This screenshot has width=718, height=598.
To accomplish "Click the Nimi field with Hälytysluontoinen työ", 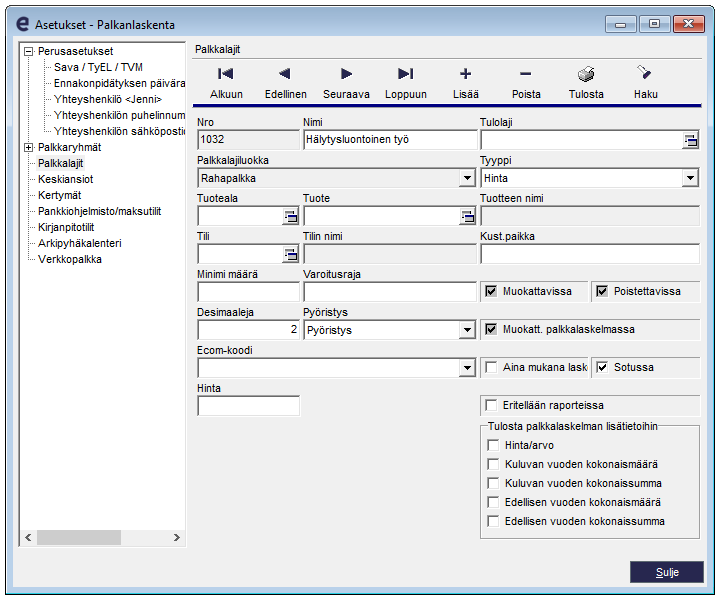I will [x=390, y=140].
